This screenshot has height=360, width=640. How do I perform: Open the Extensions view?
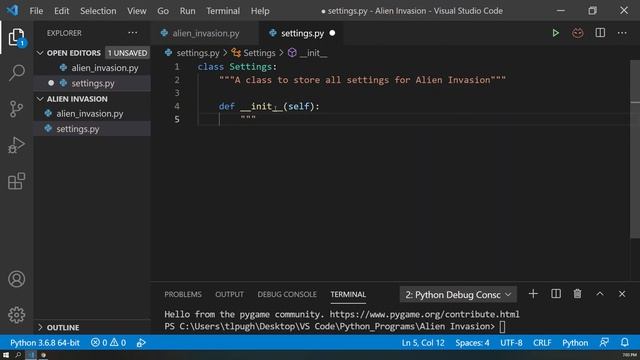point(16,181)
